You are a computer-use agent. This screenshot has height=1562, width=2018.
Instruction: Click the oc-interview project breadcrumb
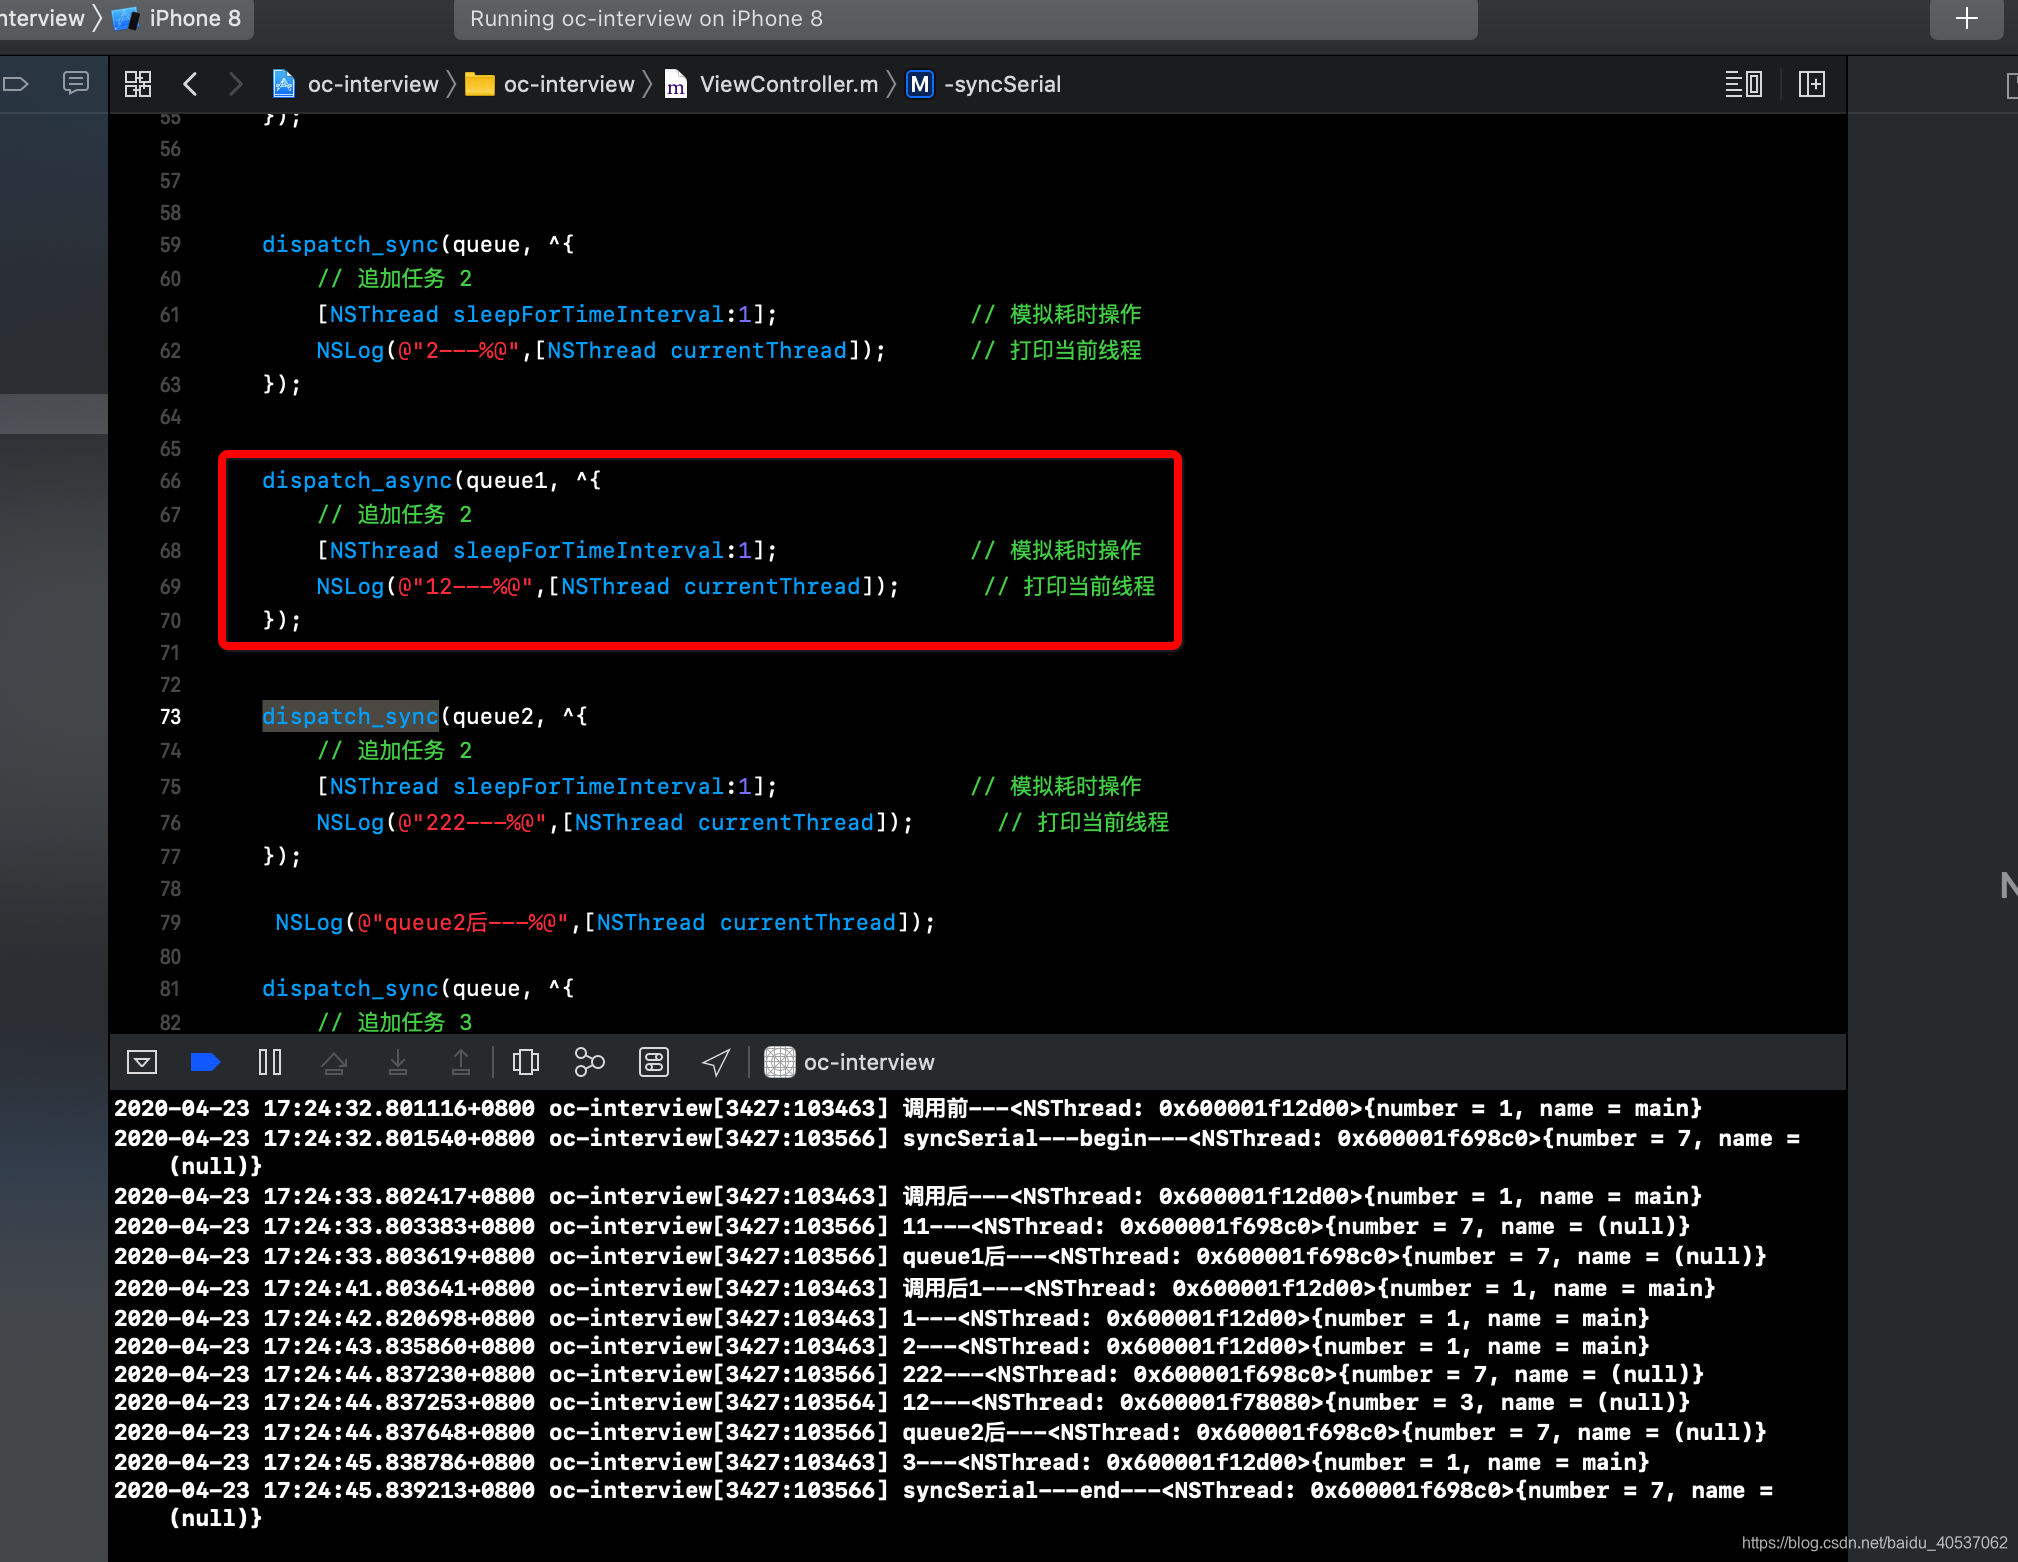(356, 84)
